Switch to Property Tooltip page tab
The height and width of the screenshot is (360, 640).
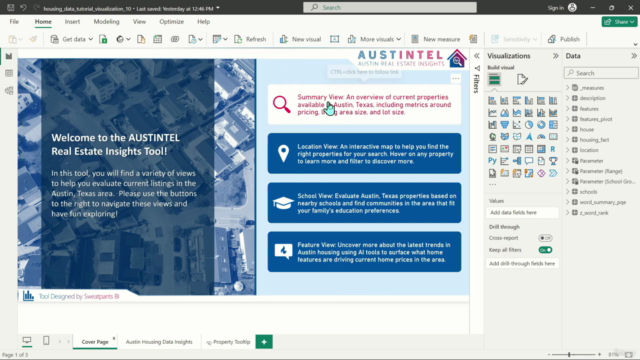click(x=229, y=342)
